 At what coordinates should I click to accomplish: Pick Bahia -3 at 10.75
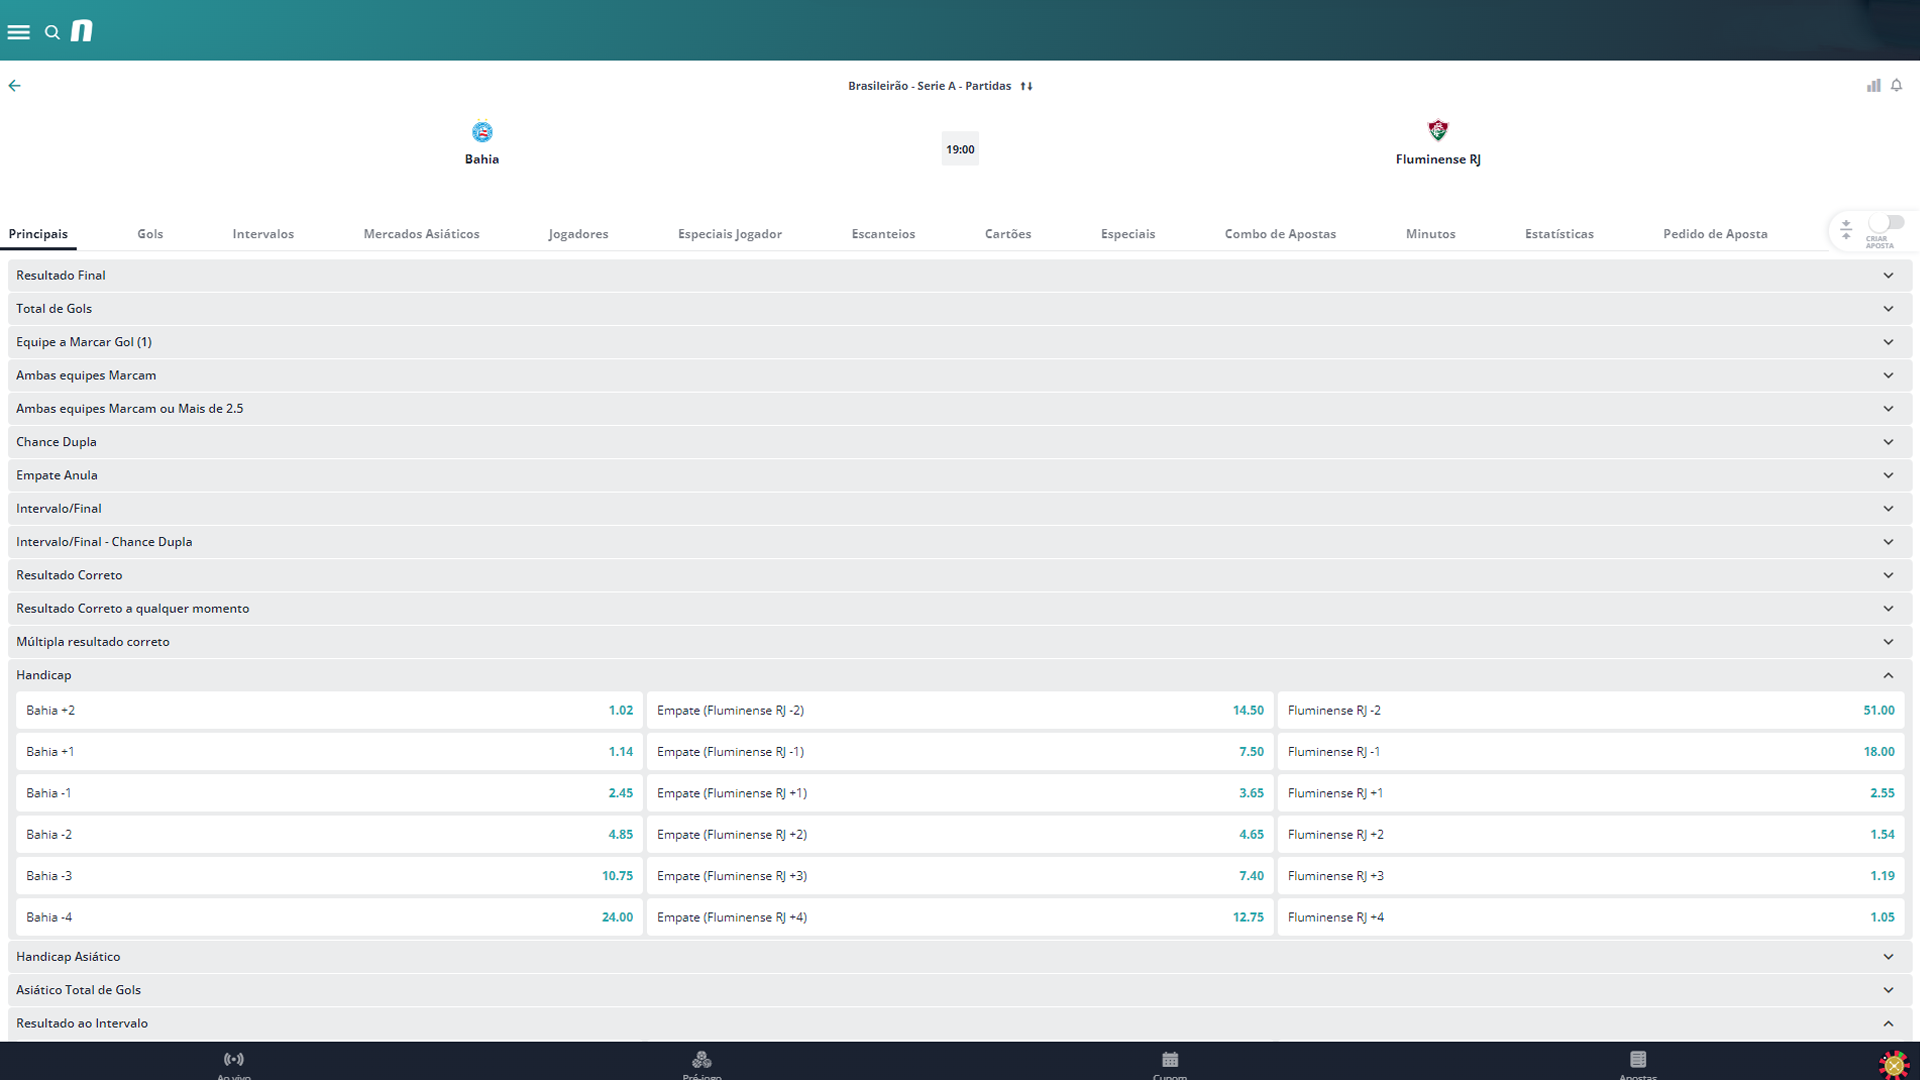click(x=329, y=876)
